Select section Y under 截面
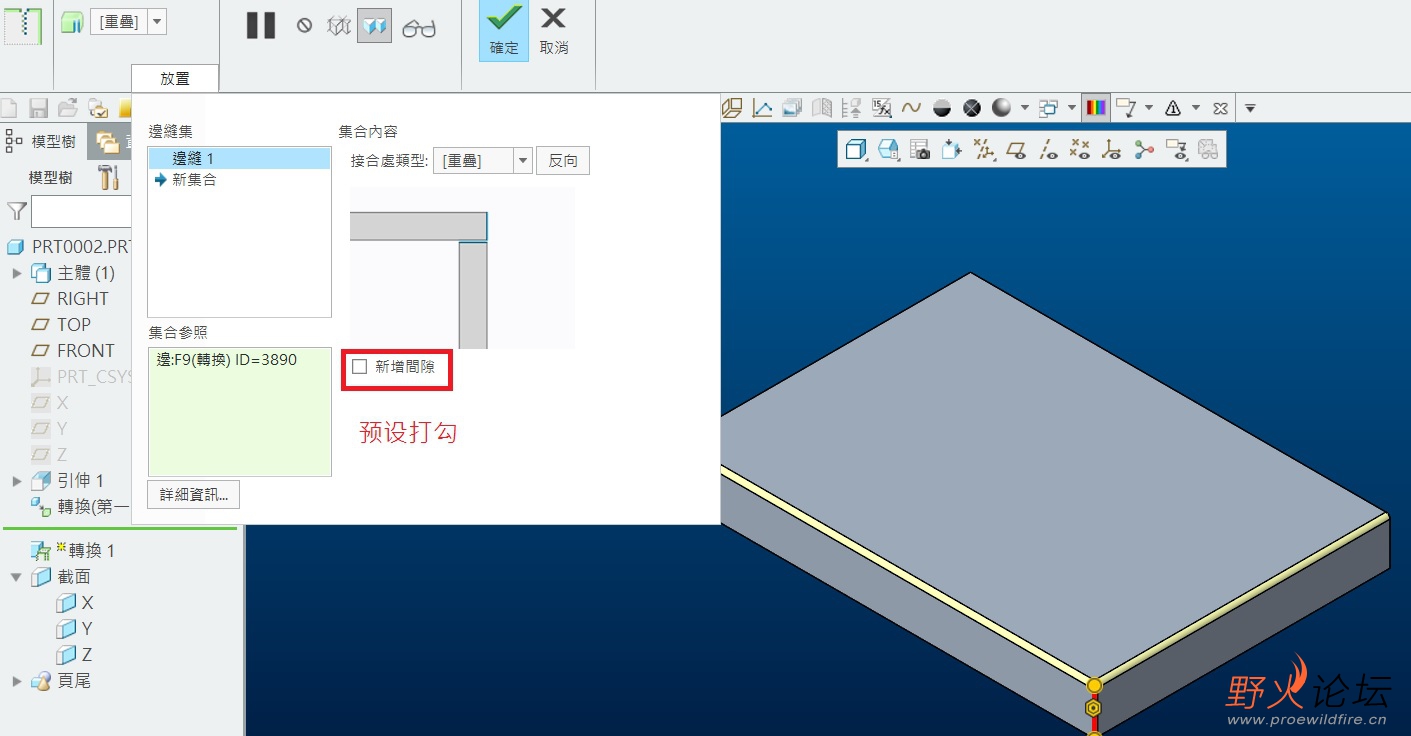This screenshot has width=1411, height=736. (75, 629)
